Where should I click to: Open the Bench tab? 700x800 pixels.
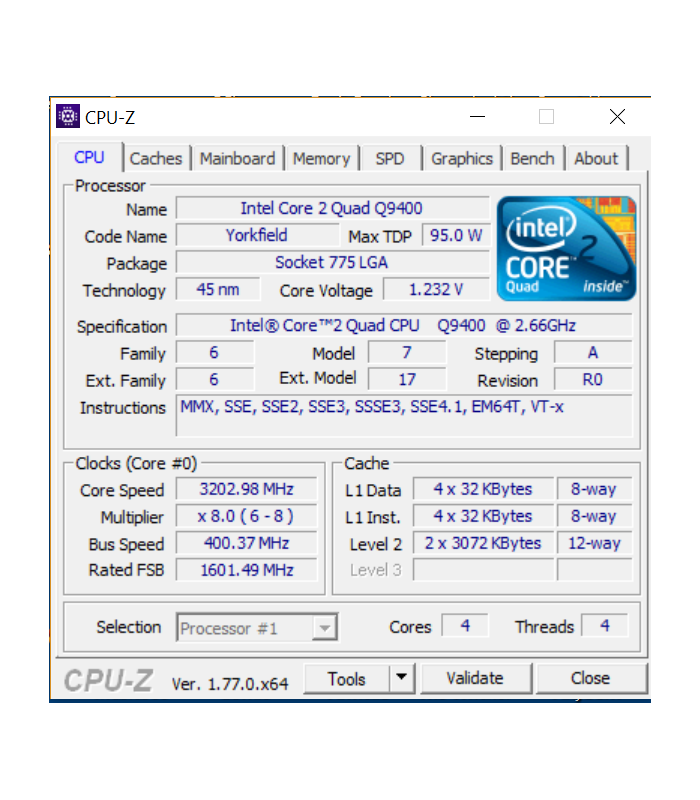tap(532, 159)
